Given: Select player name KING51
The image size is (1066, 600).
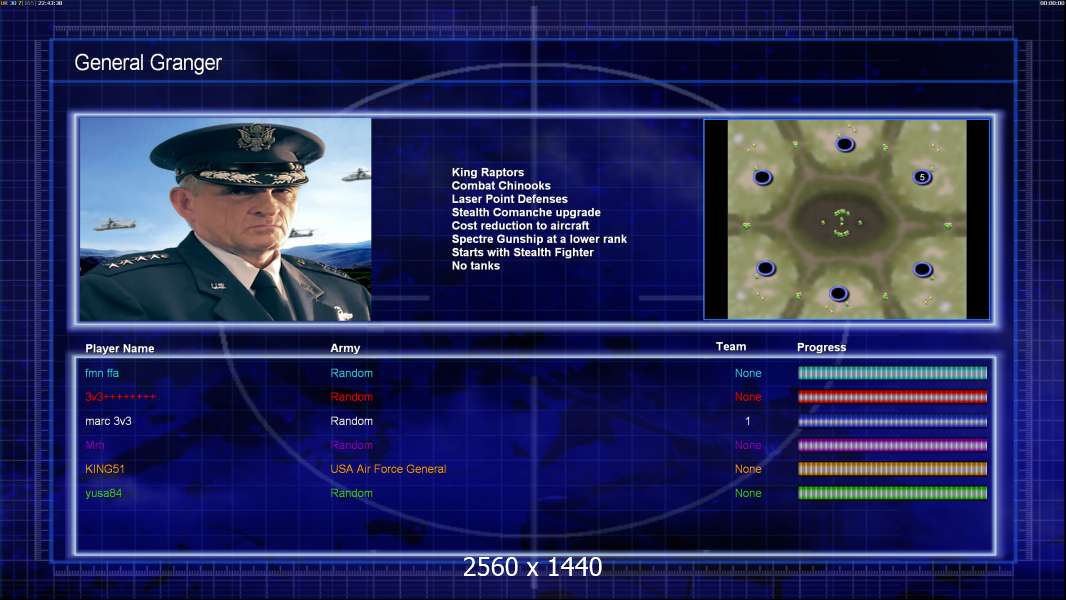Looking at the screenshot, I should coord(105,469).
